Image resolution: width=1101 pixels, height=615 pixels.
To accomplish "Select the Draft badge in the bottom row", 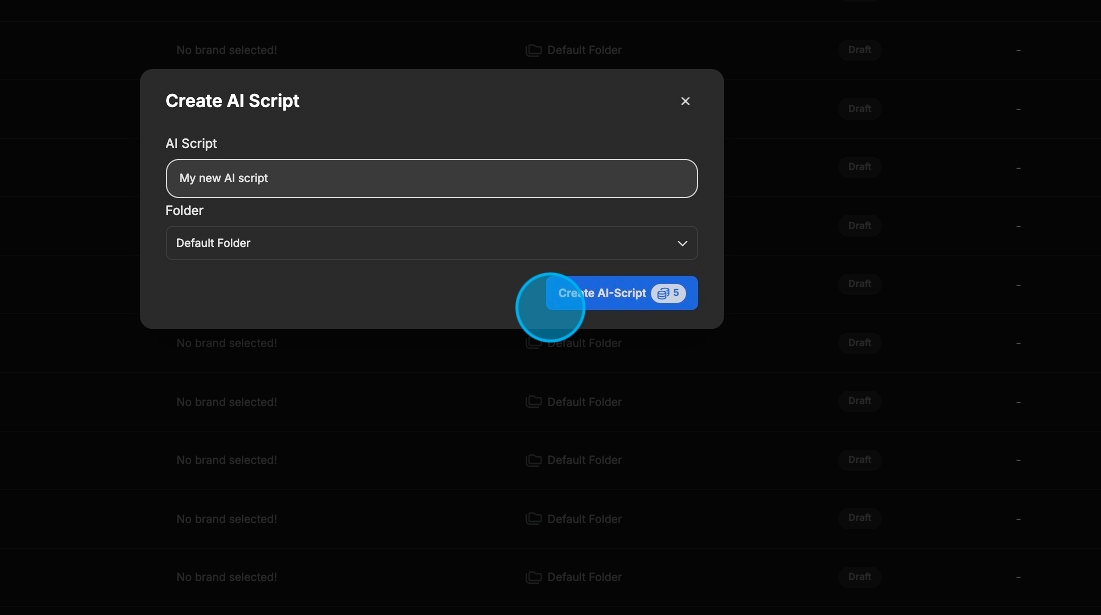I will coord(859,576).
